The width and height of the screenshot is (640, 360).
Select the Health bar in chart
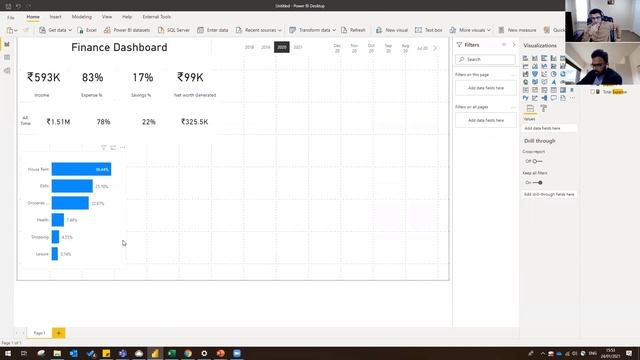(58, 220)
